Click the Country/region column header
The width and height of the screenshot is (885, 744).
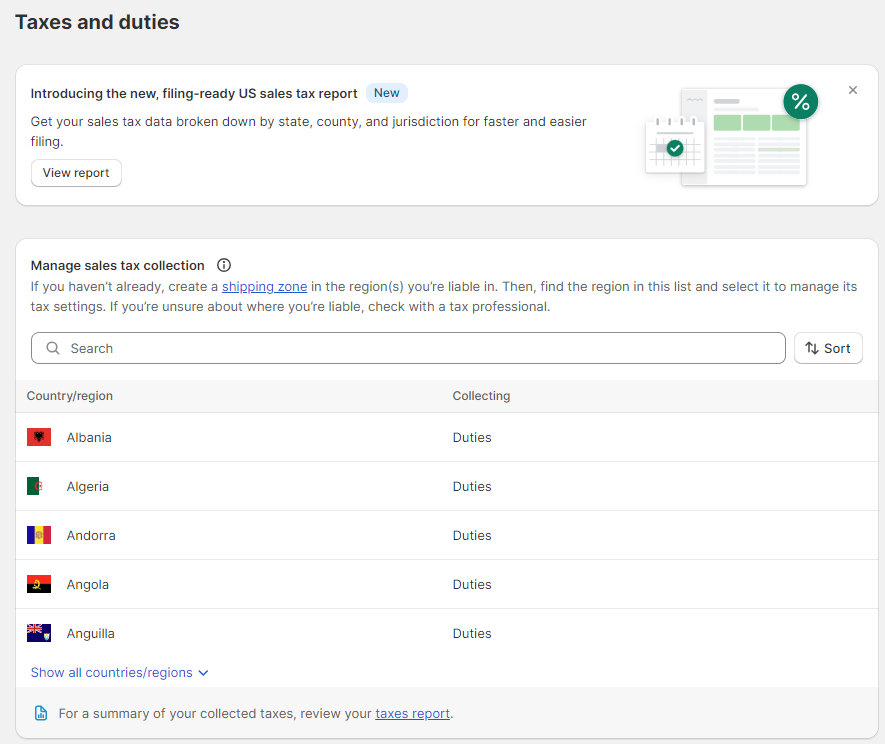click(70, 396)
